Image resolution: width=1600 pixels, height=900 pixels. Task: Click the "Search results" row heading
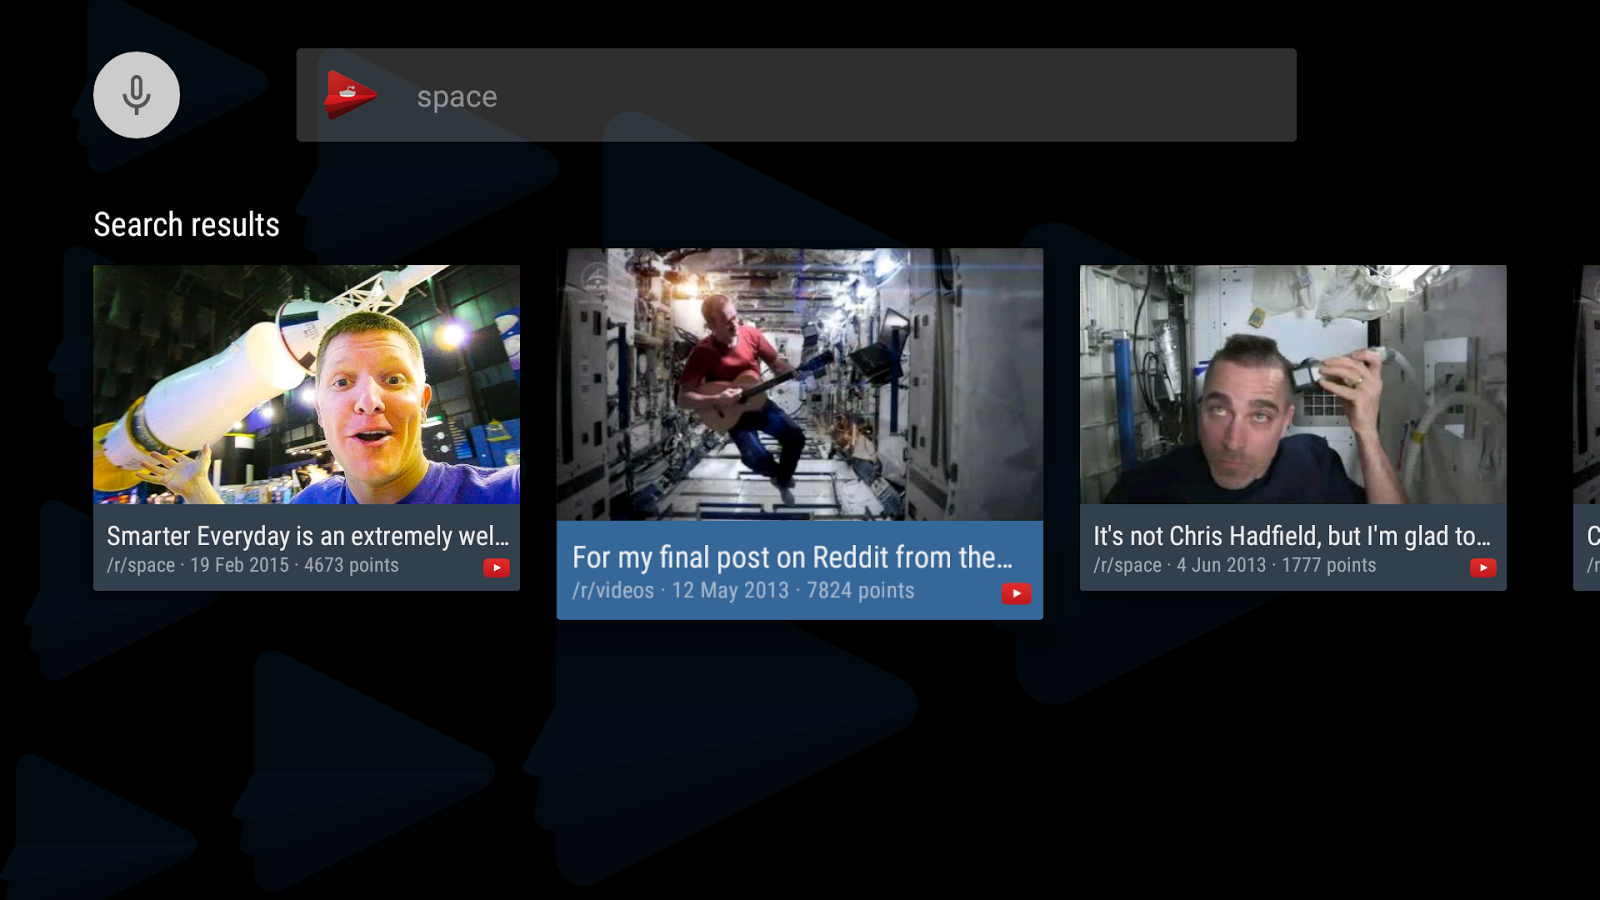click(x=186, y=225)
